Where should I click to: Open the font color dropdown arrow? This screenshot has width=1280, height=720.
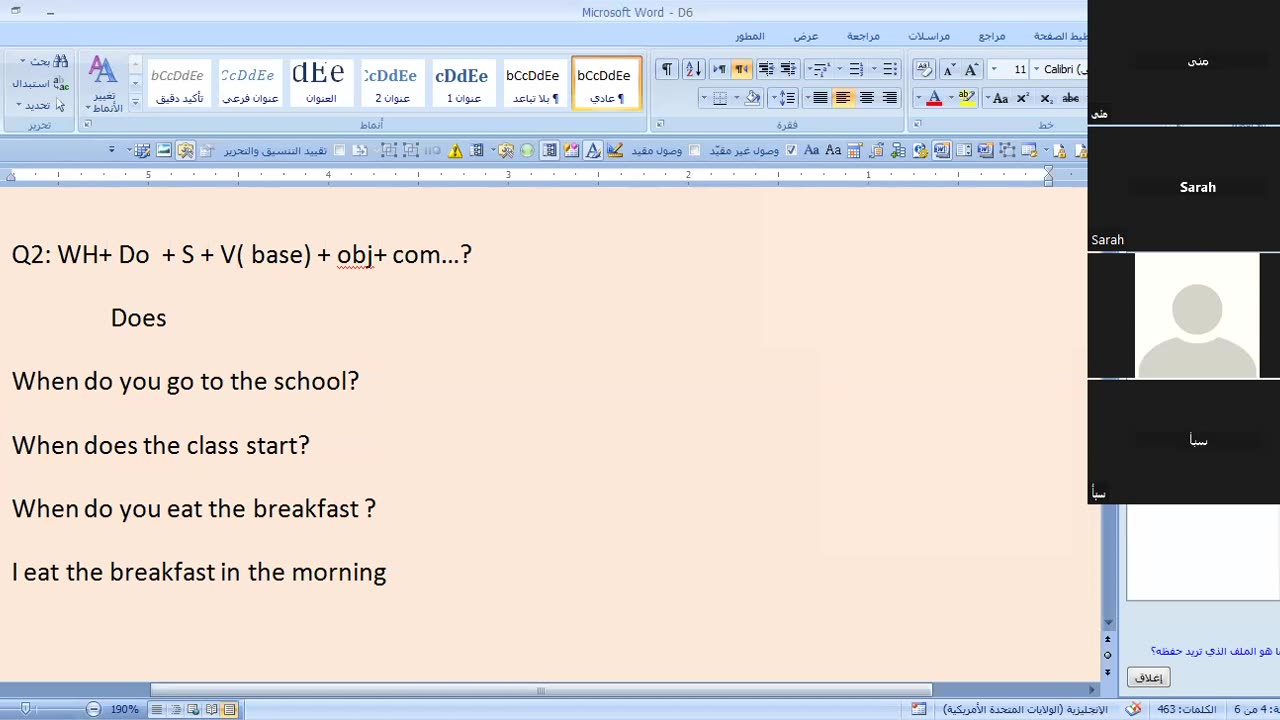[918, 98]
